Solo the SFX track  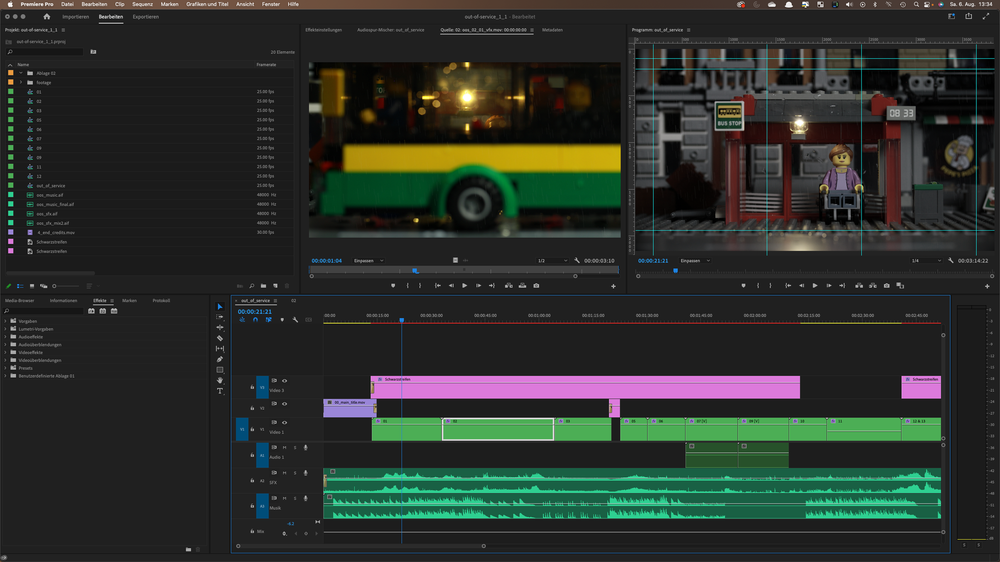(295, 473)
